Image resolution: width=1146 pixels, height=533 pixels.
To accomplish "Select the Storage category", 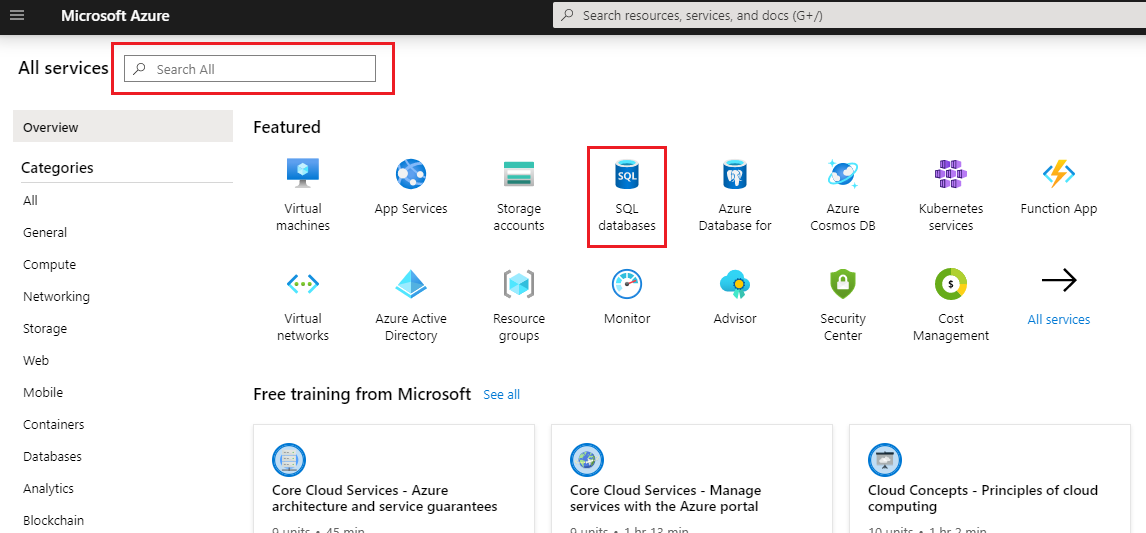I will tap(45, 328).
